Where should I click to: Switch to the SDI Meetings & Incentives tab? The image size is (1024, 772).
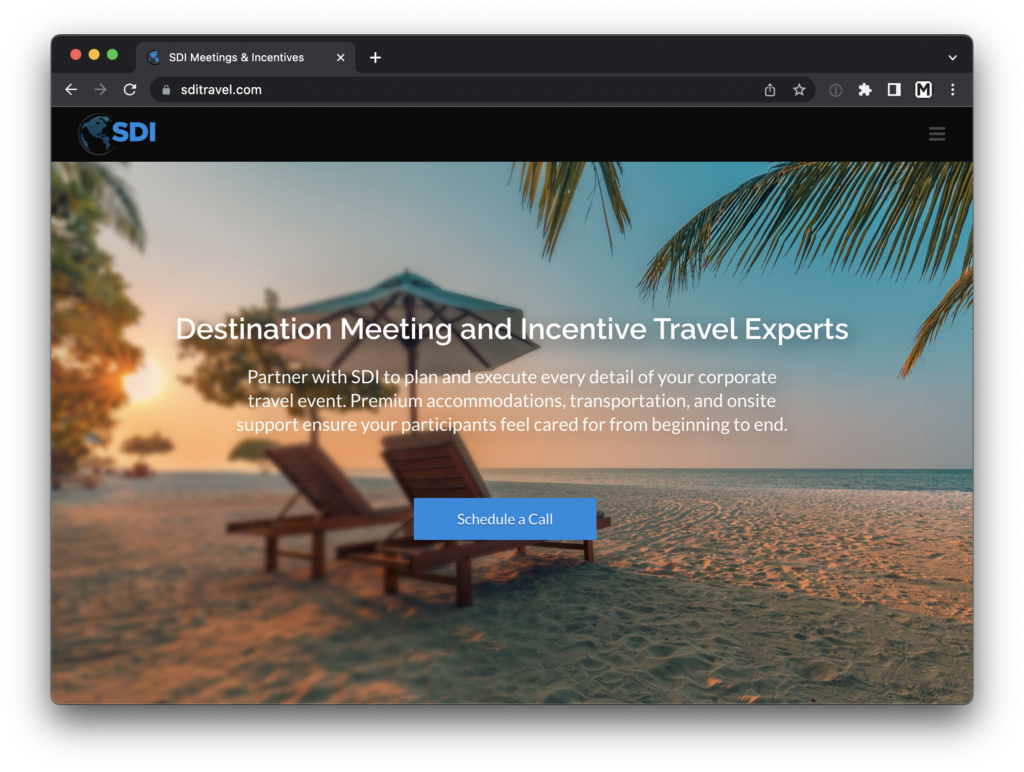click(x=240, y=57)
